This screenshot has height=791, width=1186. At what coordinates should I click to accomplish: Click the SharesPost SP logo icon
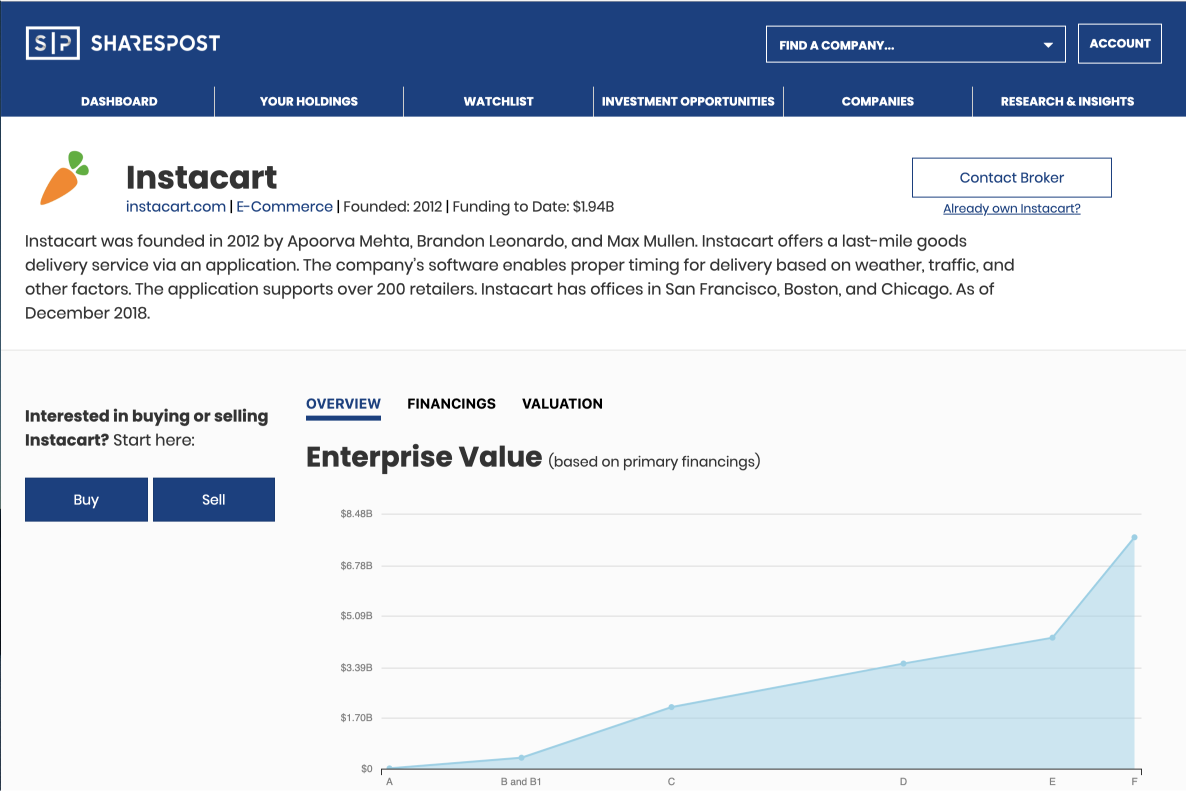pos(52,43)
